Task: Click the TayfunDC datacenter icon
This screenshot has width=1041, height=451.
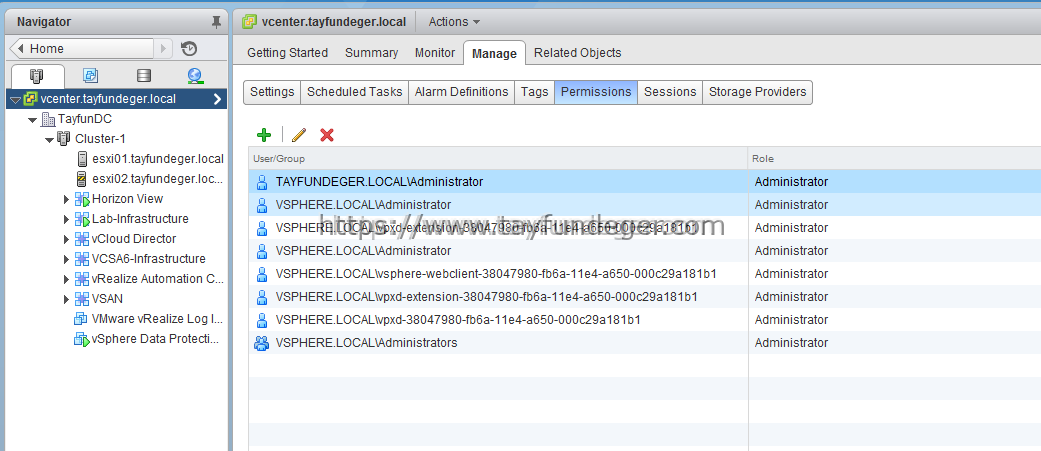Action: [48, 120]
